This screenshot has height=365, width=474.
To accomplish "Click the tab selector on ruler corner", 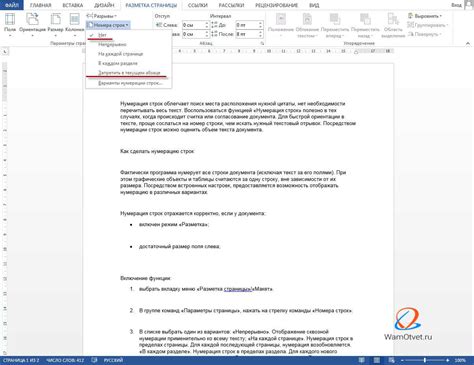I will click(x=5, y=52).
